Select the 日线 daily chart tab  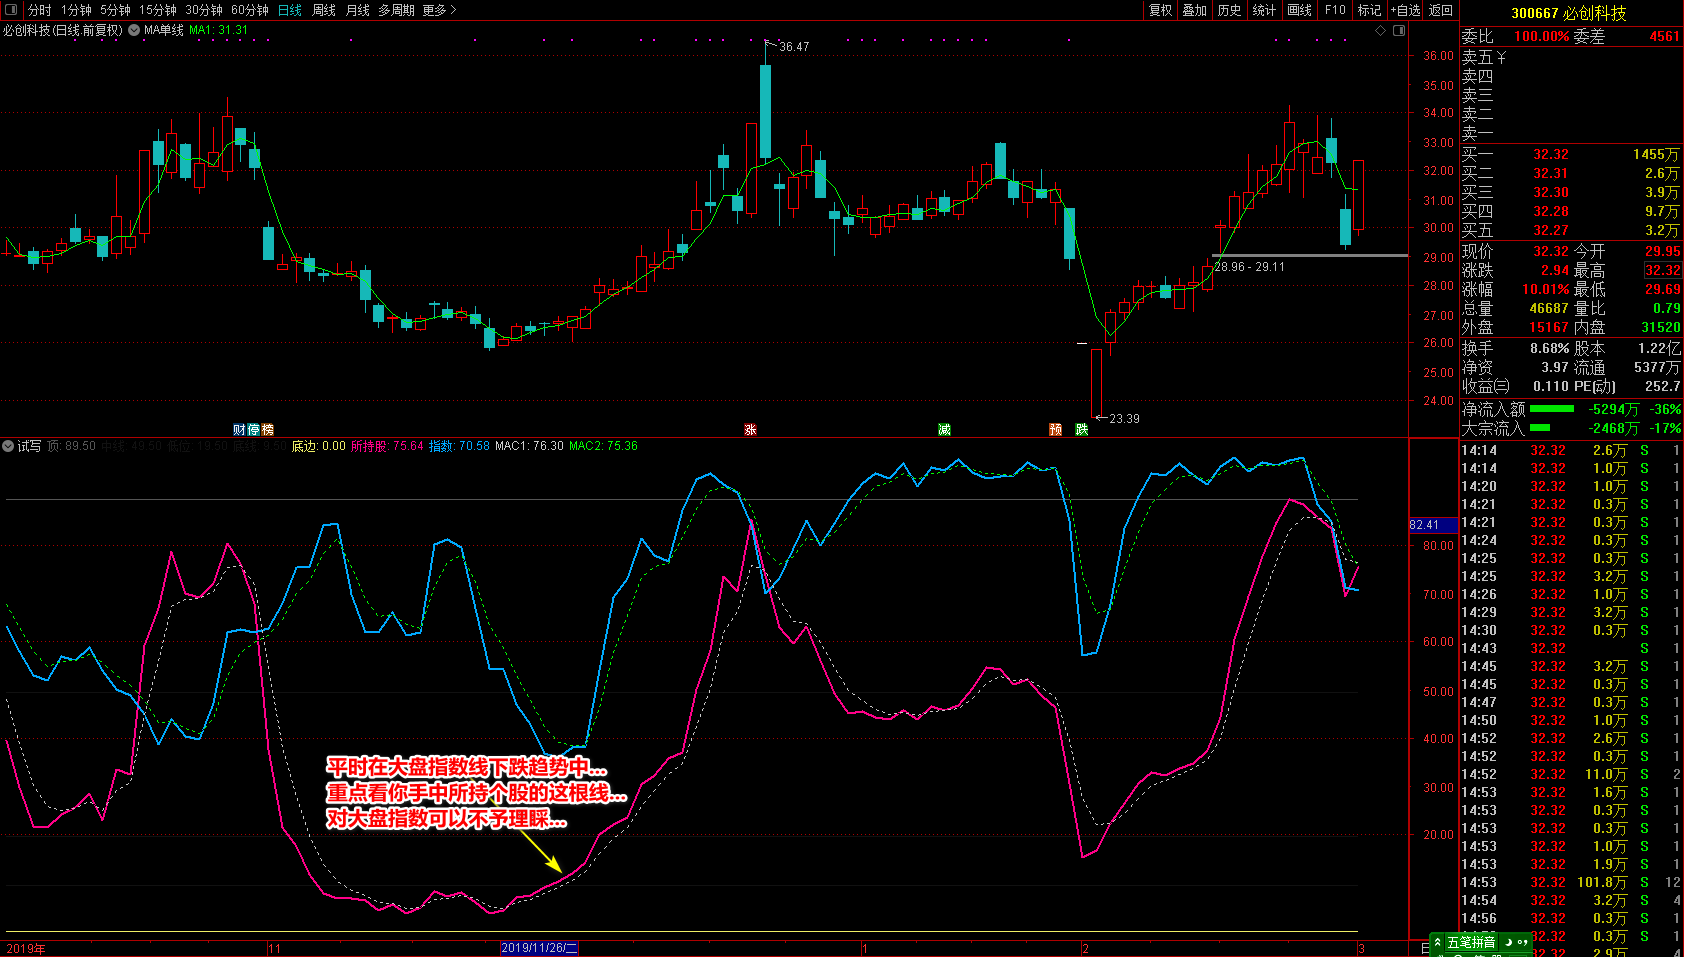coord(290,10)
